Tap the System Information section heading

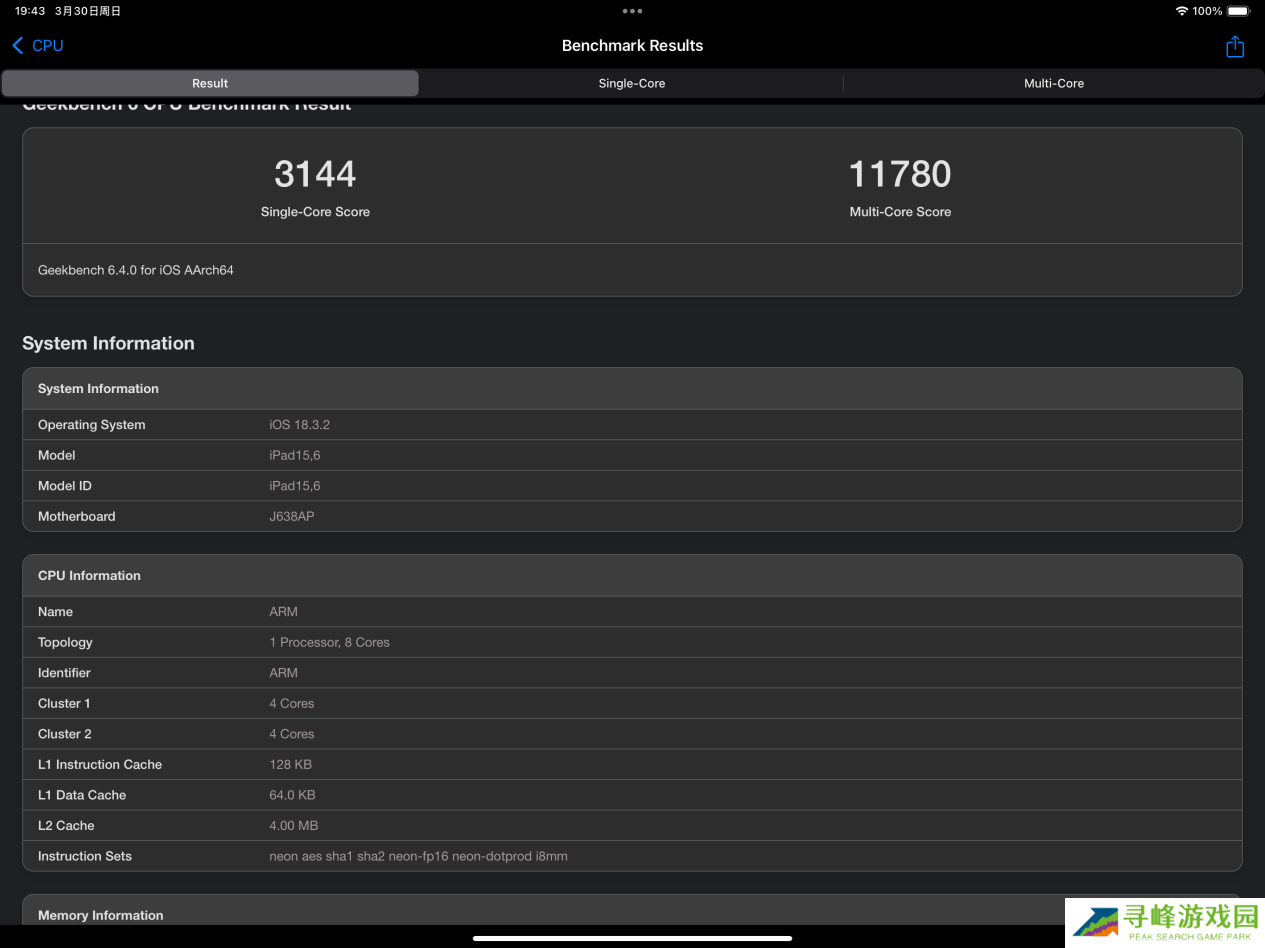click(108, 343)
